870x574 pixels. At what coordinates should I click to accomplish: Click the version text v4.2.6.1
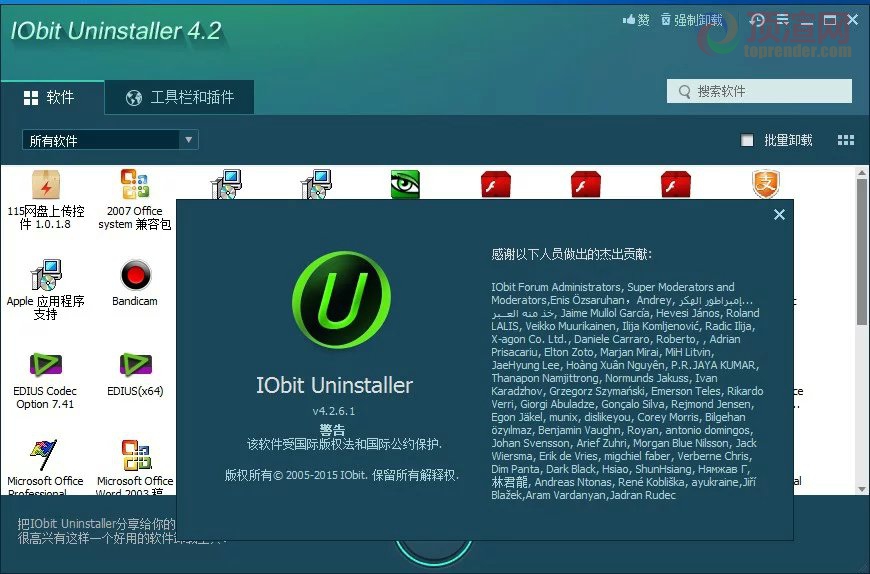click(333, 411)
